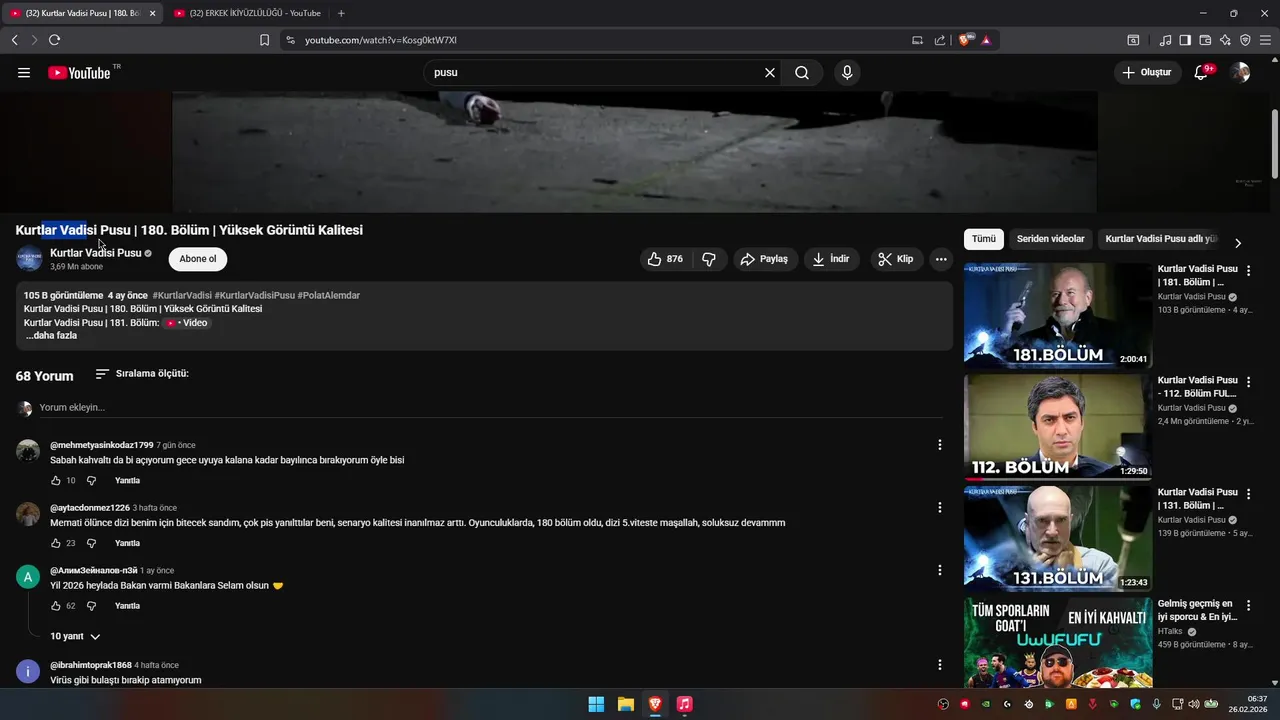Focus the YouTube search field containing pusu

click(595, 73)
